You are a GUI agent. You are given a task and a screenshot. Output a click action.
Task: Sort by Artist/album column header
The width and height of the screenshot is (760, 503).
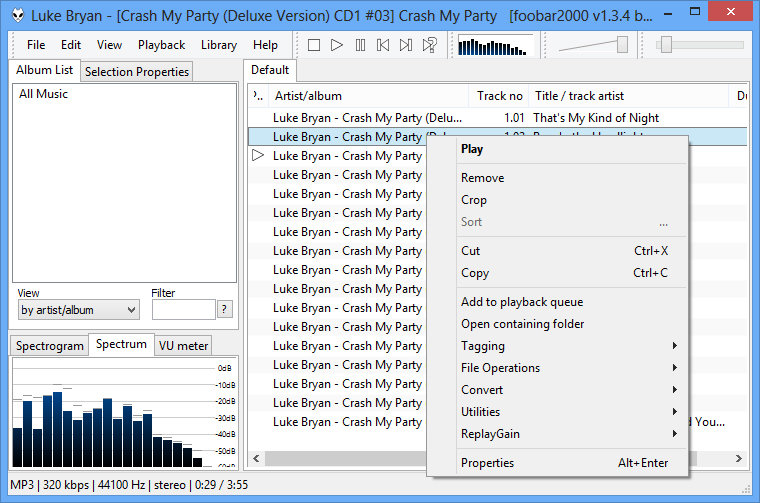[x=368, y=96]
